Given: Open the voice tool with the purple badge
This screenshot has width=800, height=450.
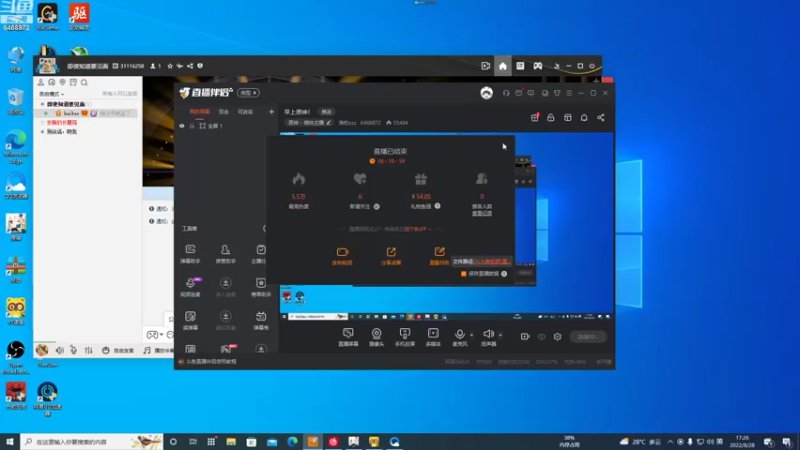Looking at the screenshot, I should pyautogui.click(x=190, y=287).
